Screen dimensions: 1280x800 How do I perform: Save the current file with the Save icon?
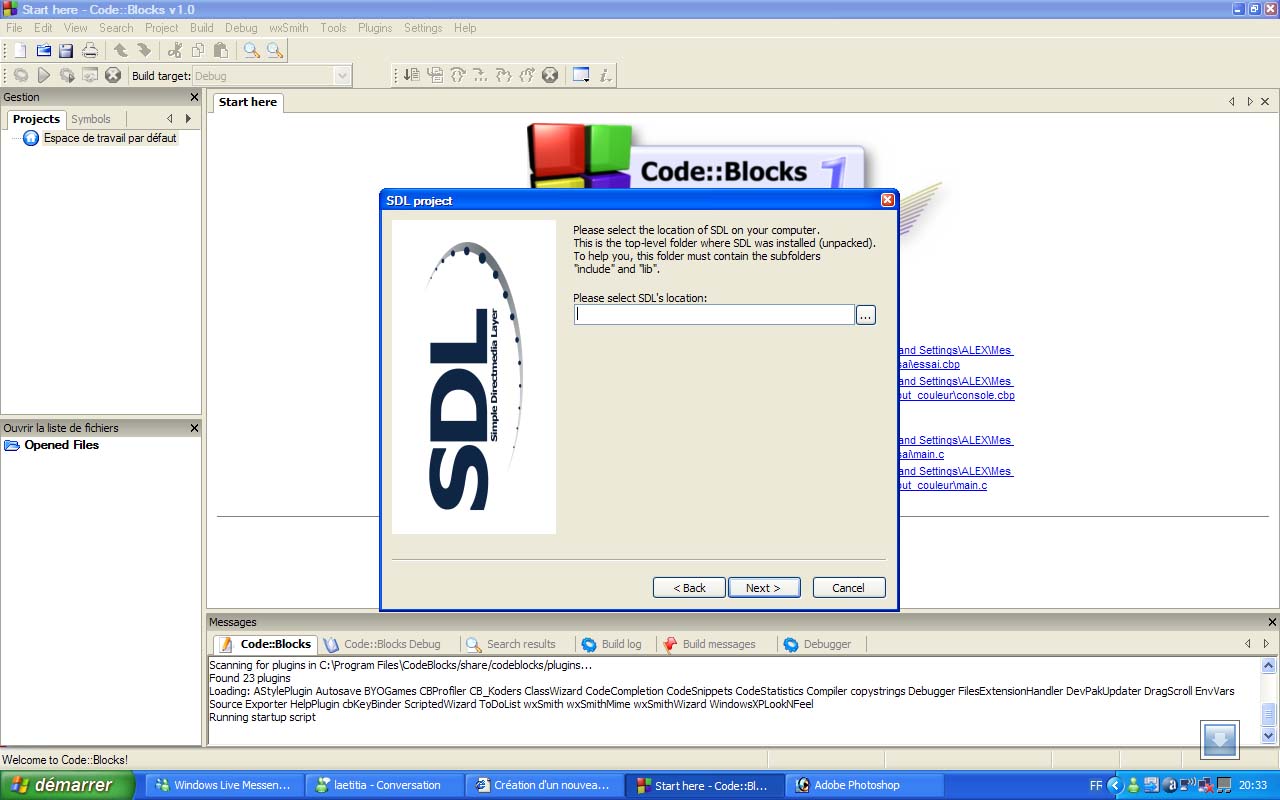click(x=66, y=51)
